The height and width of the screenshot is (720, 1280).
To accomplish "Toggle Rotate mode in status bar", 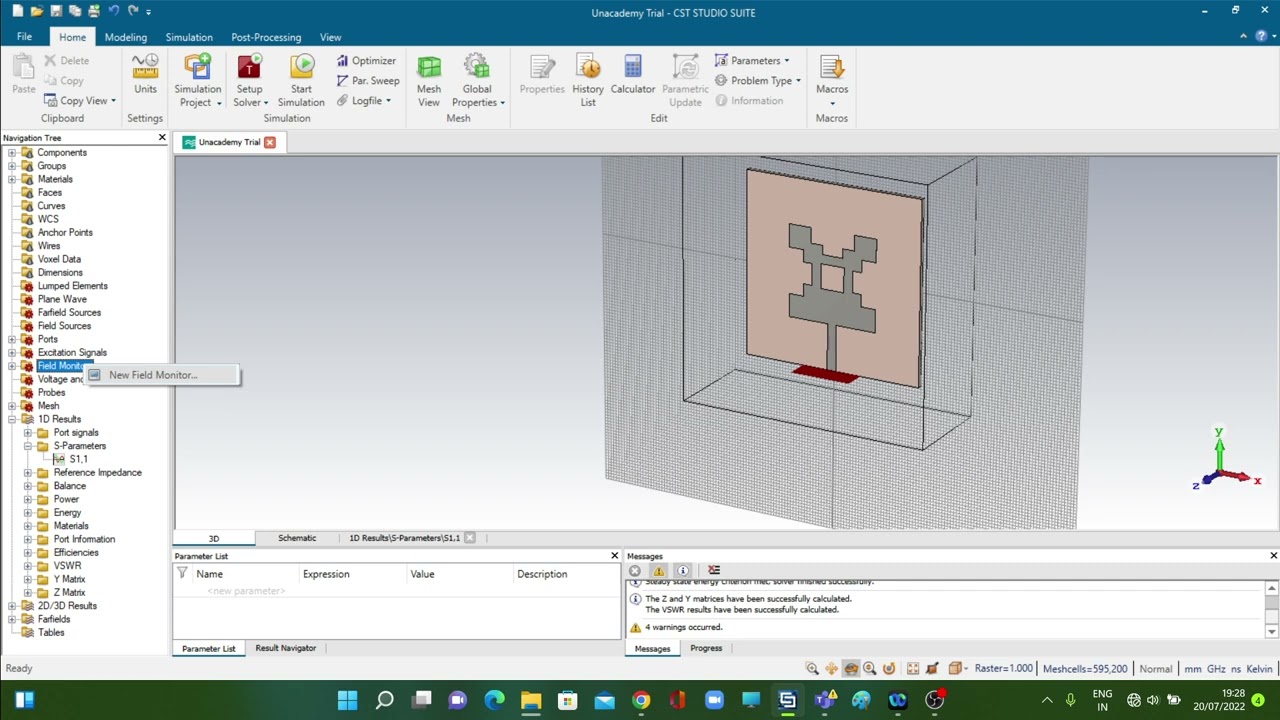I will pos(851,668).
